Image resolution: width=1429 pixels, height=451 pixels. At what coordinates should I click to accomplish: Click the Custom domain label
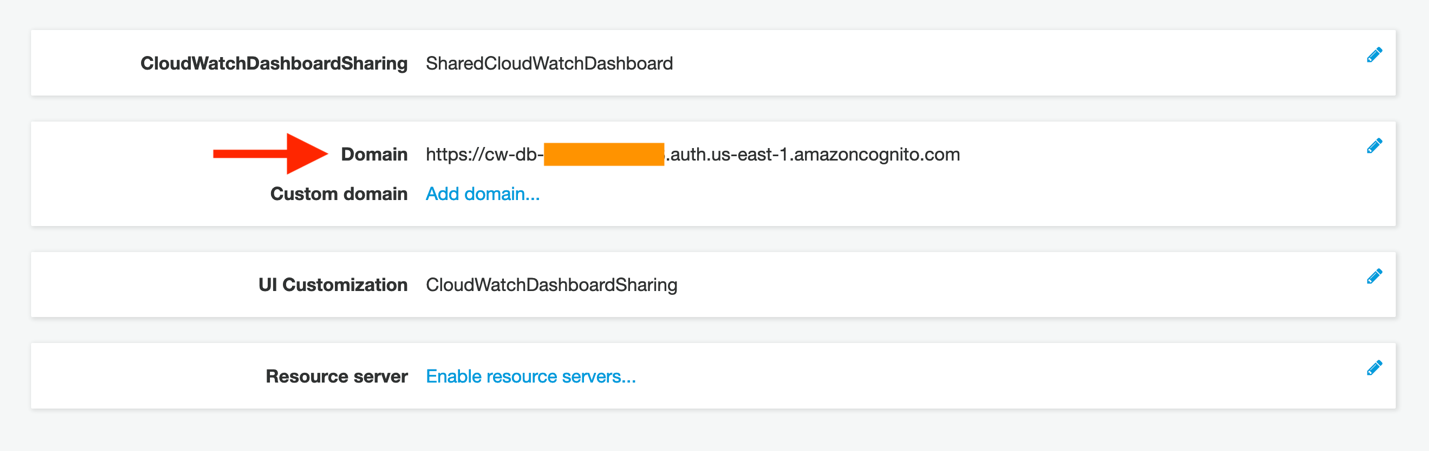(339, 194)
